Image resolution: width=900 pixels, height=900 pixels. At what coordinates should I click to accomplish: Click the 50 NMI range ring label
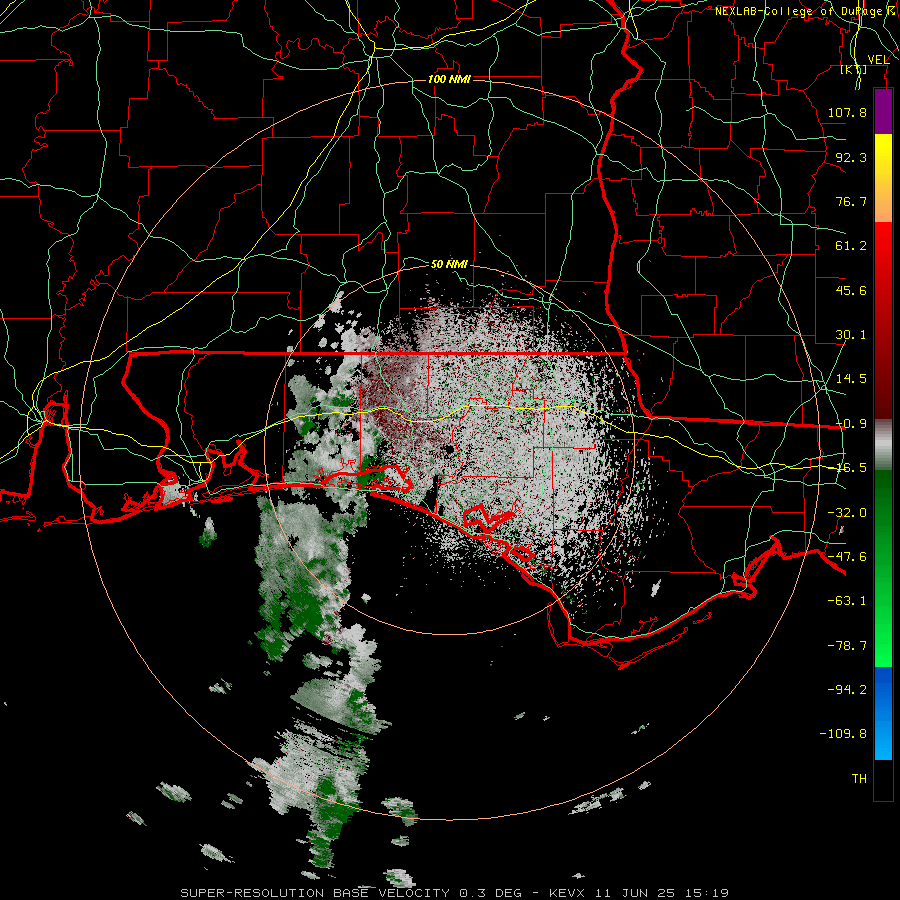pyautogui.click(x=449, y=264)
